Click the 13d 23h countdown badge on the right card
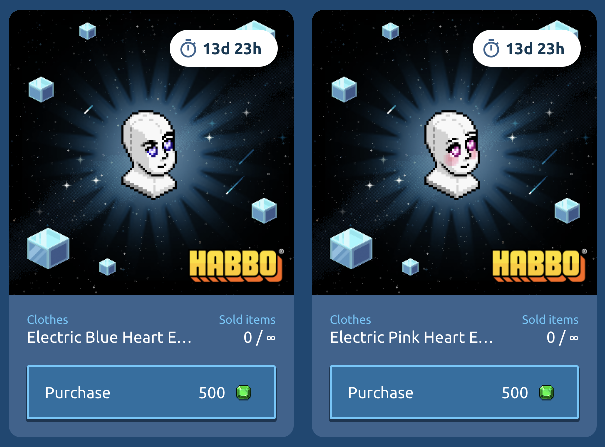The image size is (605, 447). [527, 49]
